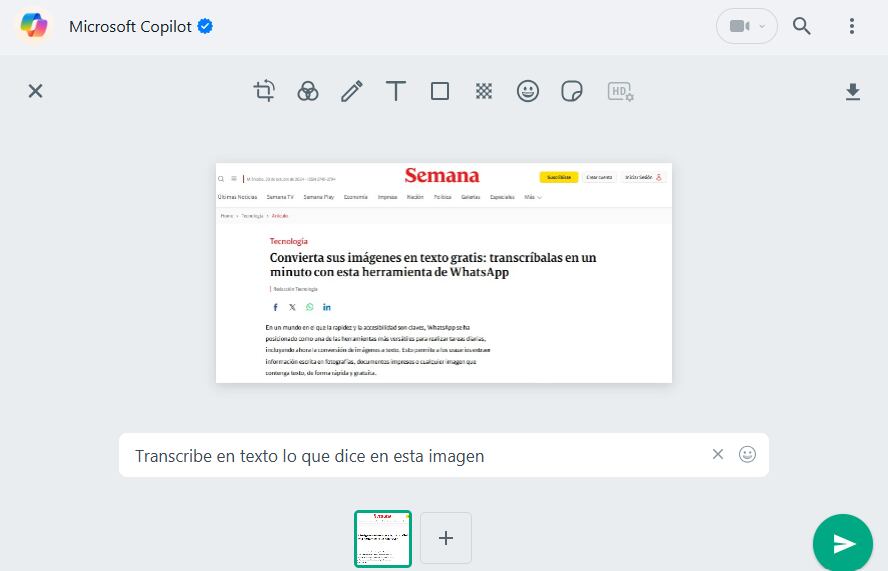888x571 pixels.
Task: Search within the chat
Action: (801, 26)
